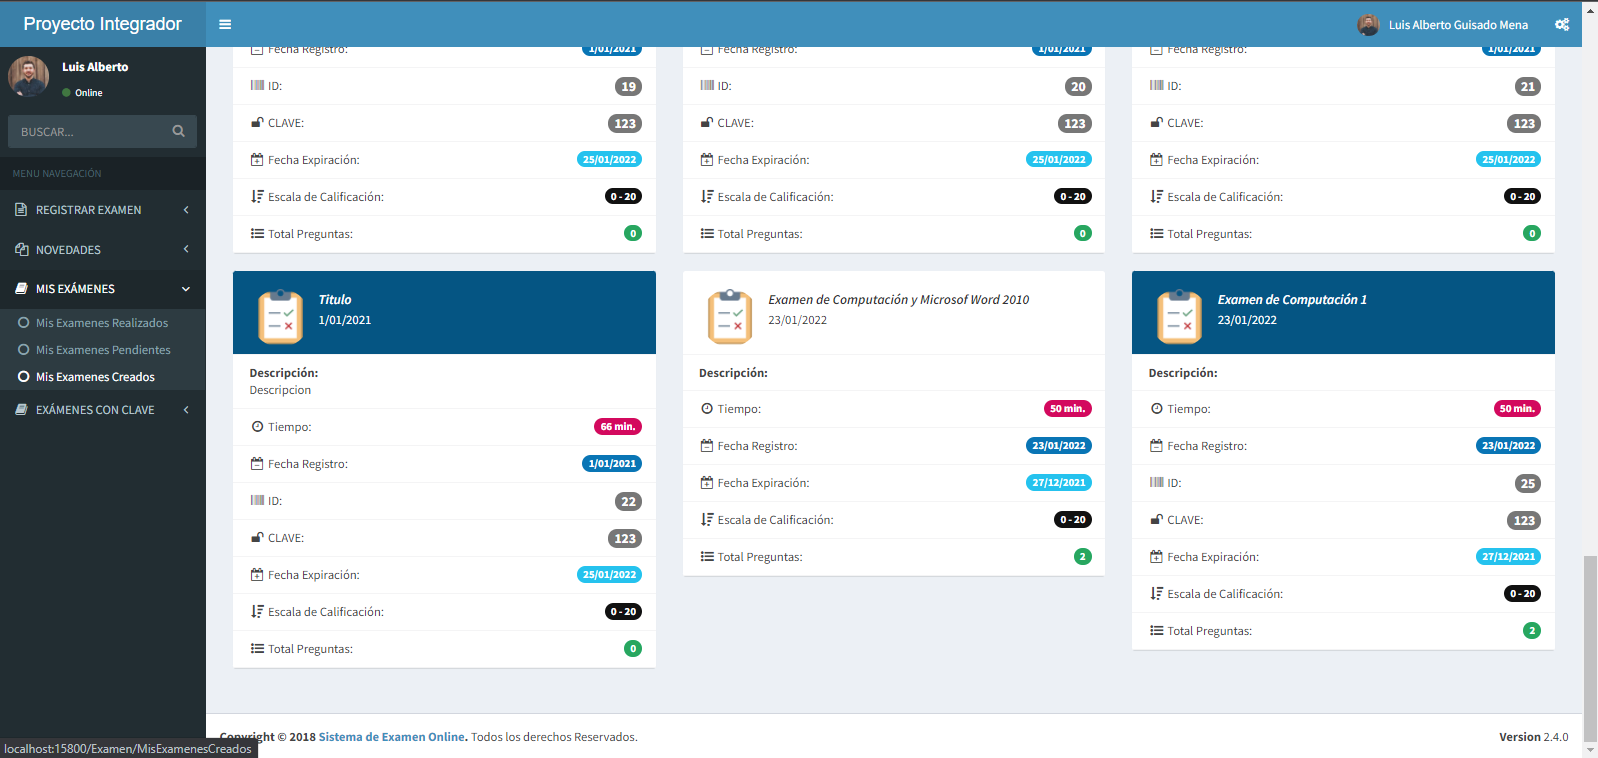Click the sidebar profile photo of Luis Alberto
Image resolution: width=1598 pixels, height=758 pixels.
coord(29,76)
